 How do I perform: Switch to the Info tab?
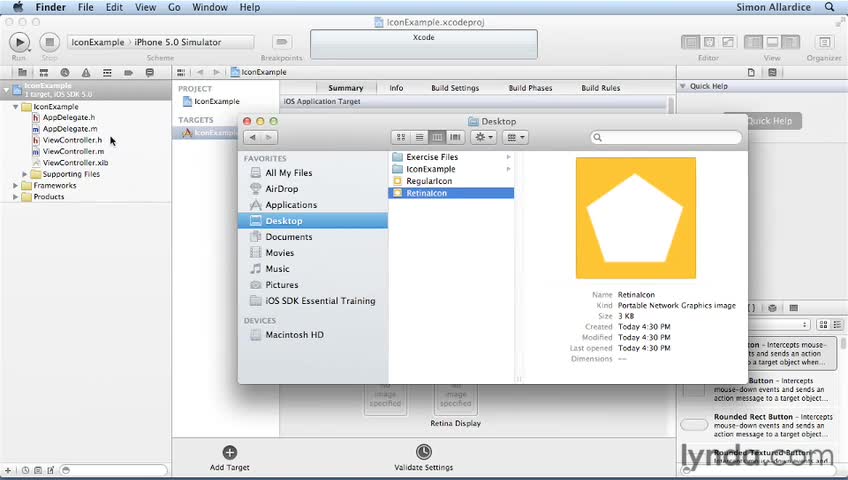click(396, 88)
